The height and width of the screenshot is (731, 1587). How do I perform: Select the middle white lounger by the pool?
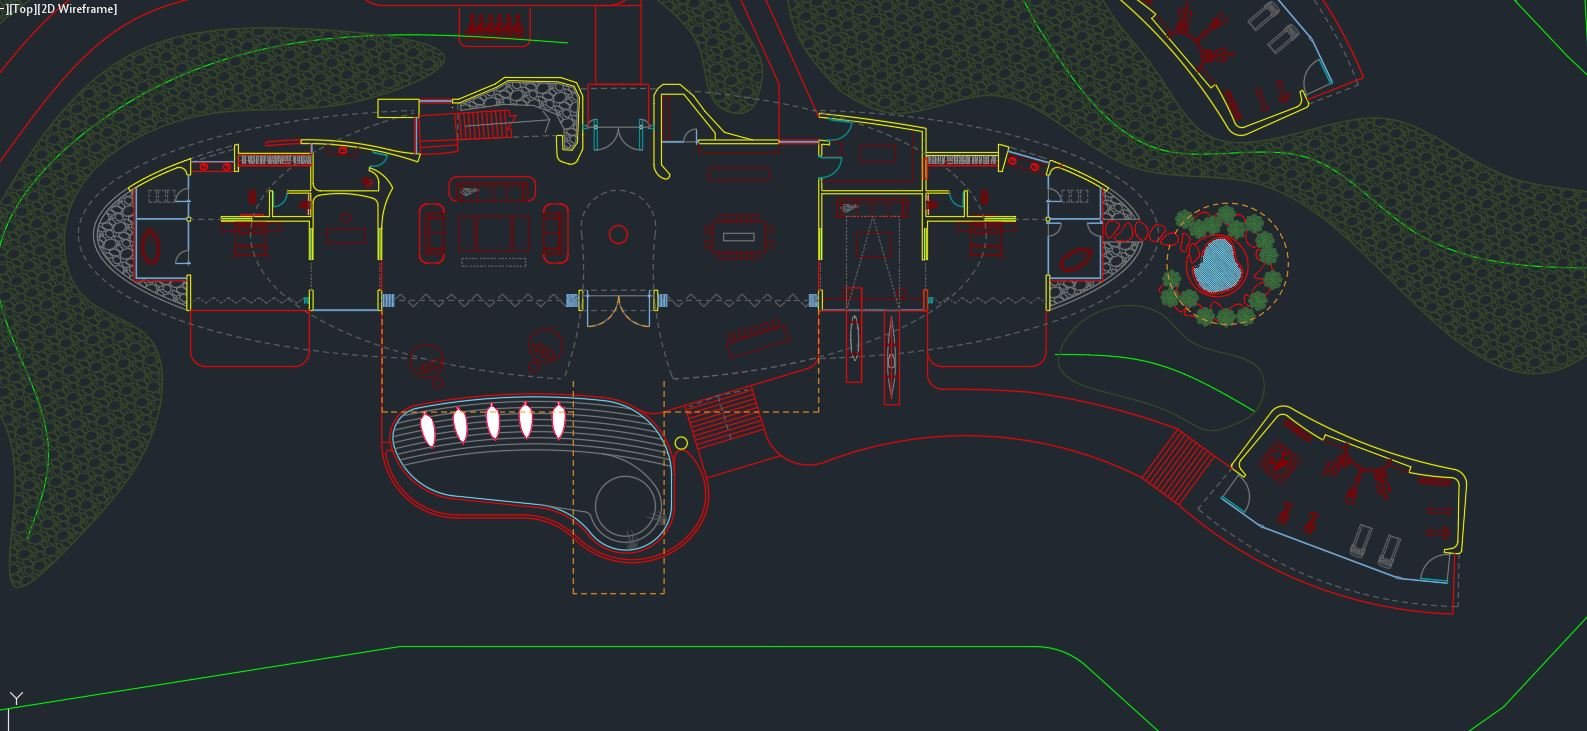coord(493,421)
